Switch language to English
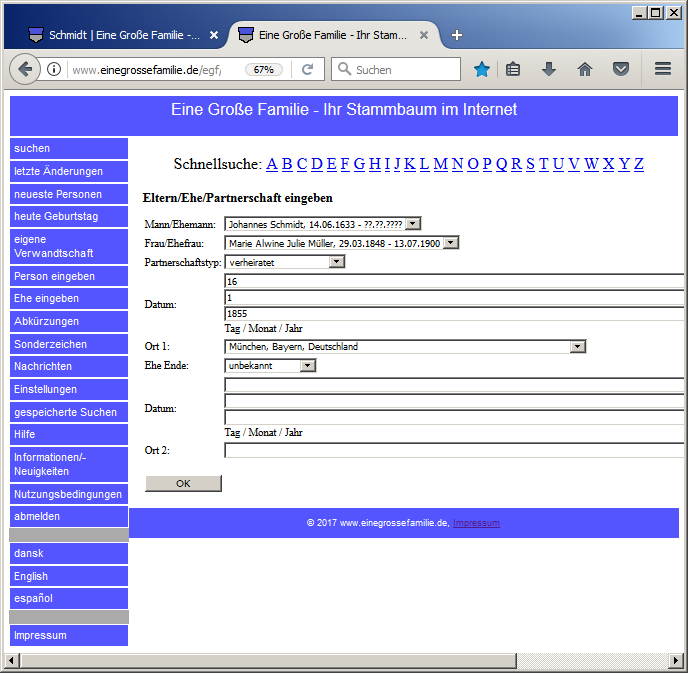The width and height of the screenshot is (688, 673). (x=69, y=576)
